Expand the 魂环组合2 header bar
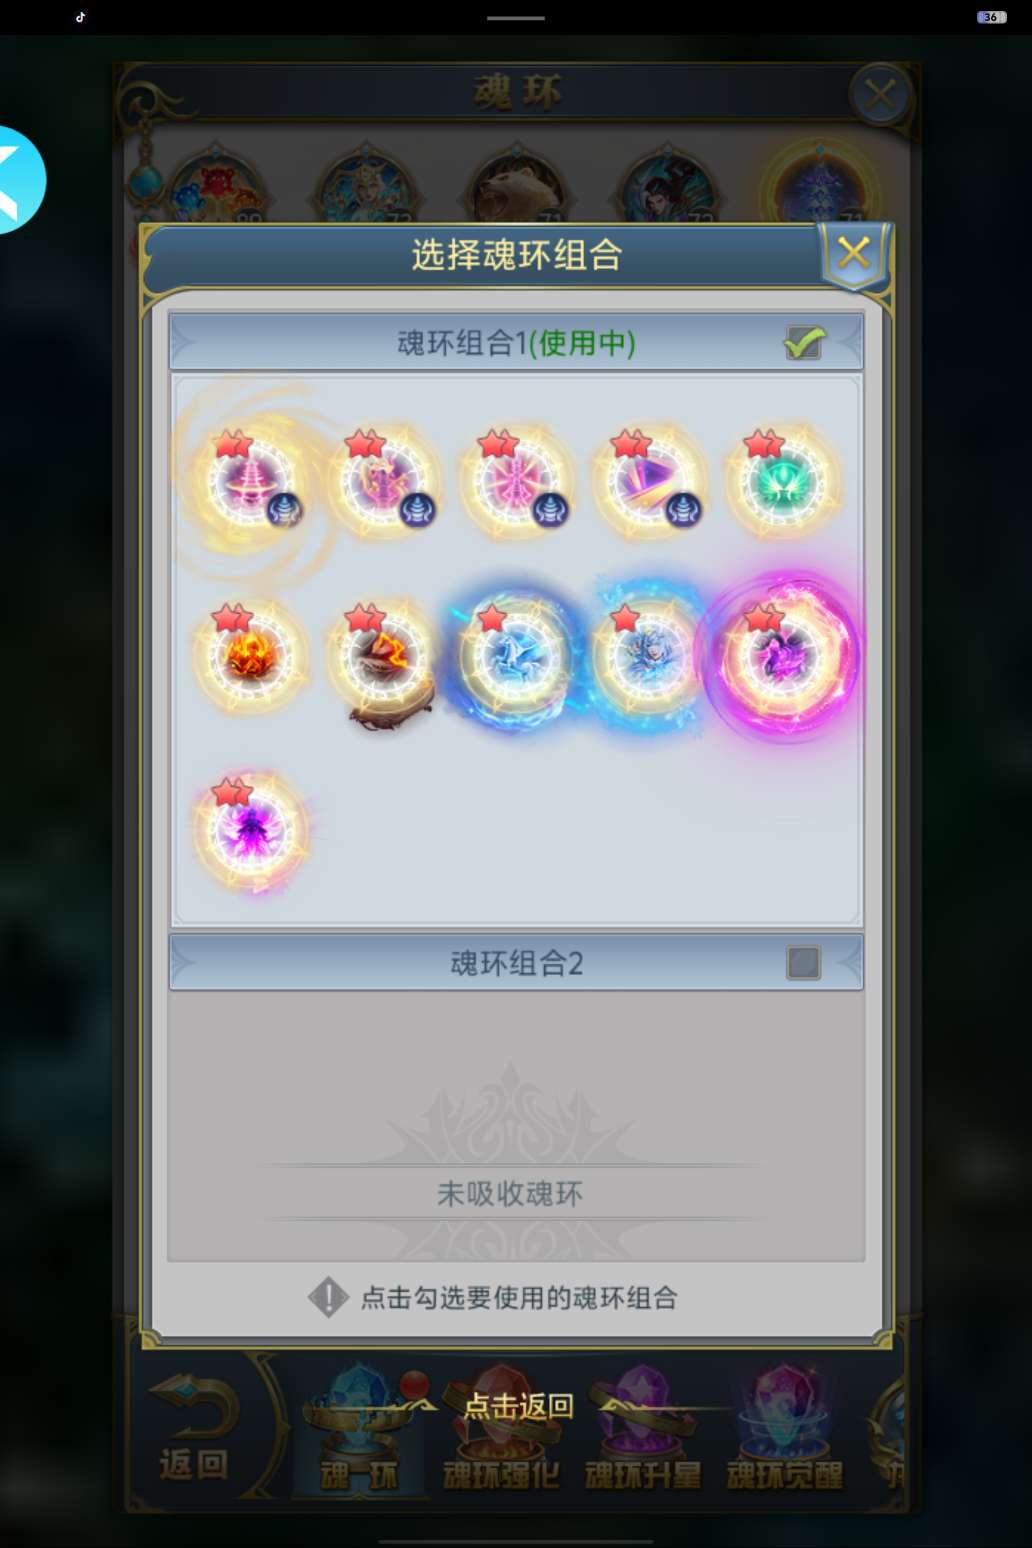The width and height of the screenshot is (1032, 1548). point(516,963)
